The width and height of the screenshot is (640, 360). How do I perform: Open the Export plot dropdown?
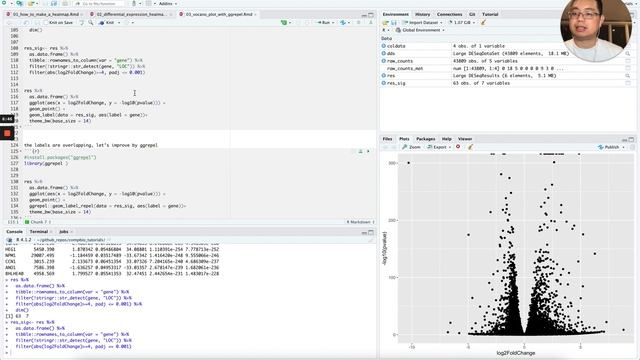pyautogui.click(x=439, y=147)
